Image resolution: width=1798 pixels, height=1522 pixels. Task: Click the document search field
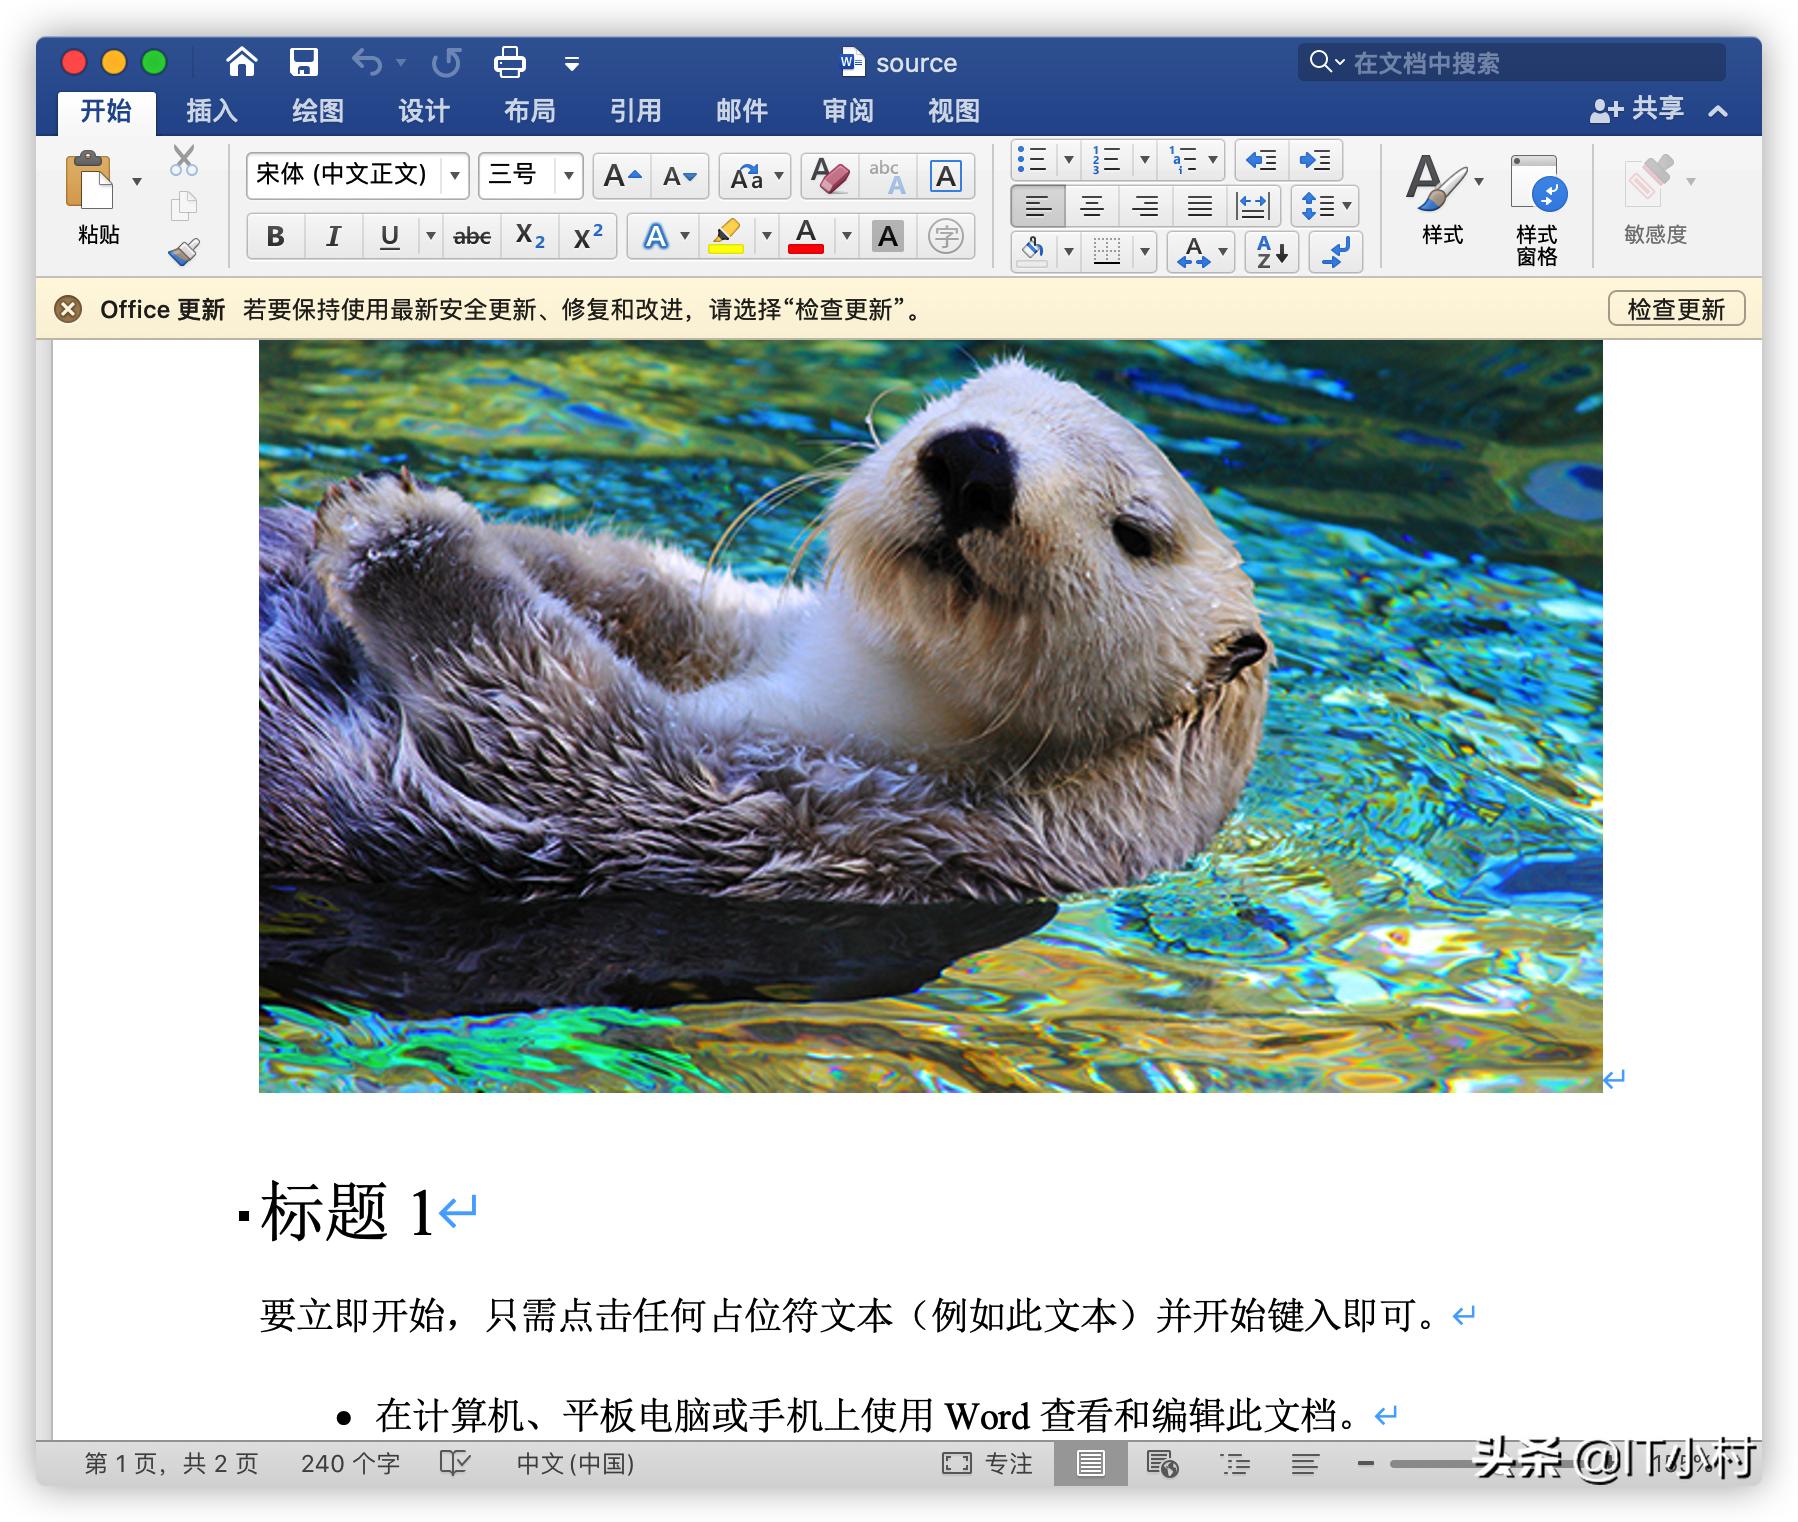click(1510, 62)
